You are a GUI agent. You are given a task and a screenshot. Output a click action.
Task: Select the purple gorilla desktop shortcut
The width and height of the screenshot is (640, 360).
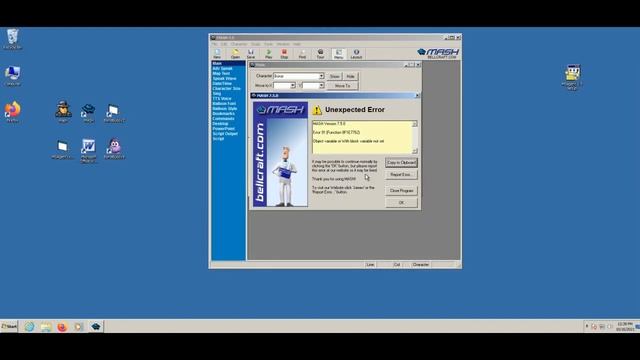[114, 149]
